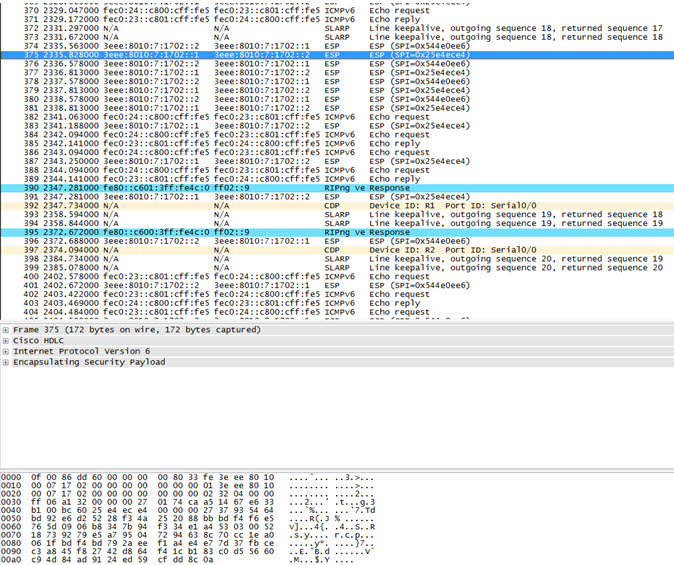The image size is (674, 565).
Task: Select packet 375 ESP row in packet list
Action: pyautogui.click(x=337, y=55)
